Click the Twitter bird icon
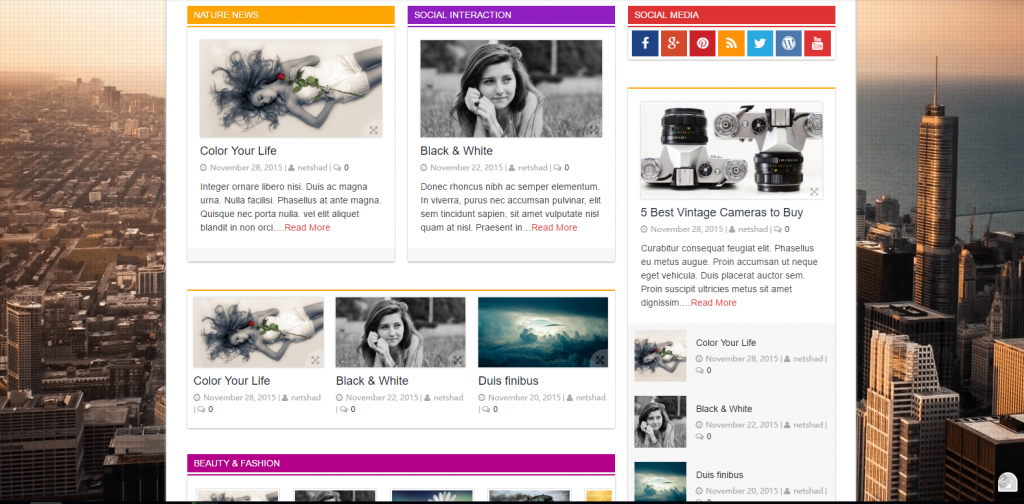 [760, 43]
